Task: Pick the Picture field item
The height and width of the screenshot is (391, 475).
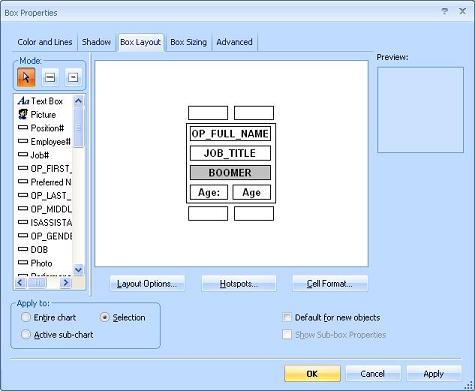Action: [37, 115]
